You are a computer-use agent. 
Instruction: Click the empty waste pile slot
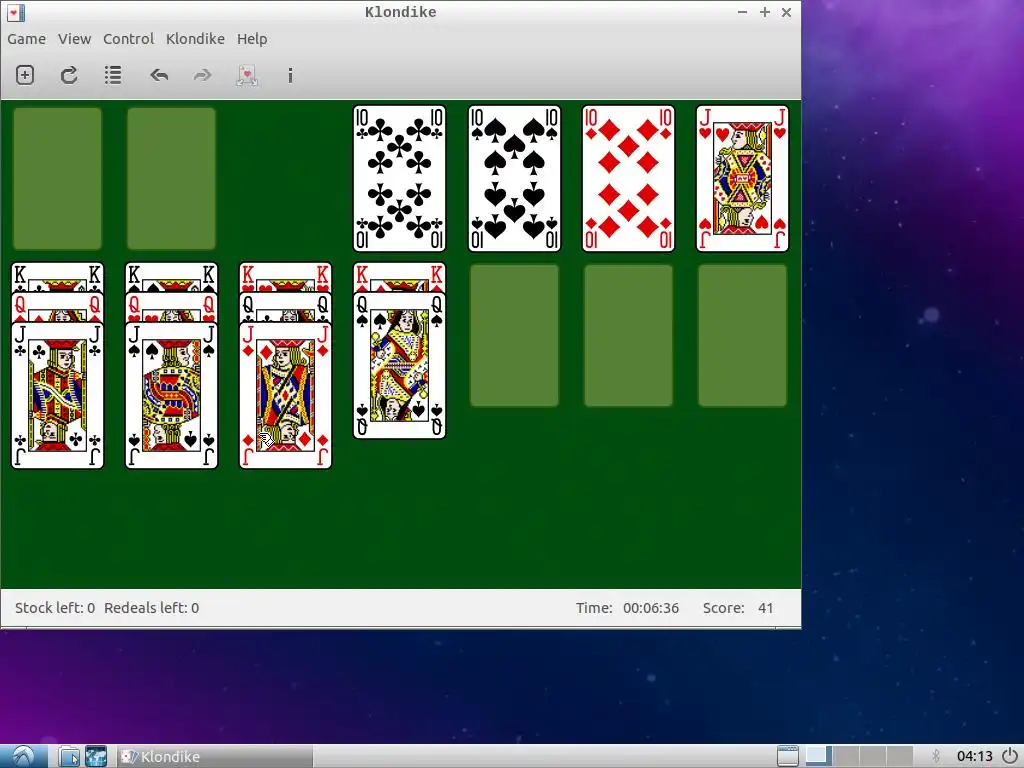pyautogui.click(x=171, y=178)
